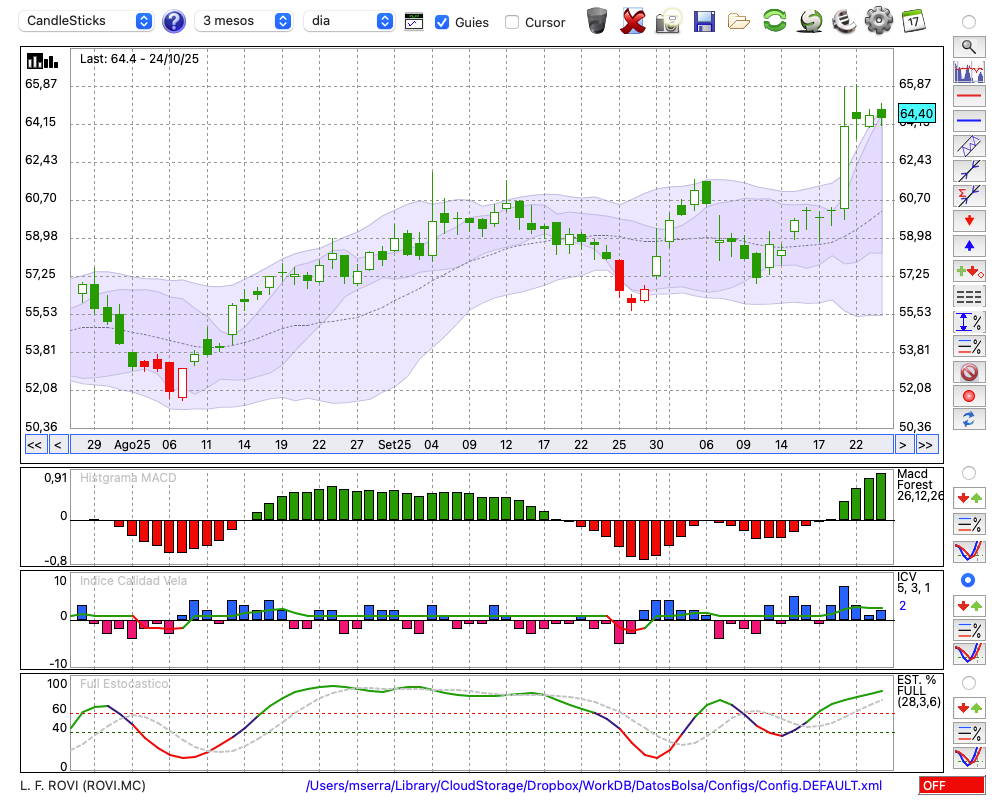The height and width of the screenshot is (800, 1000).
Task: Toggle the red OFF switch at bottom right
Action: tap(952, 785)
